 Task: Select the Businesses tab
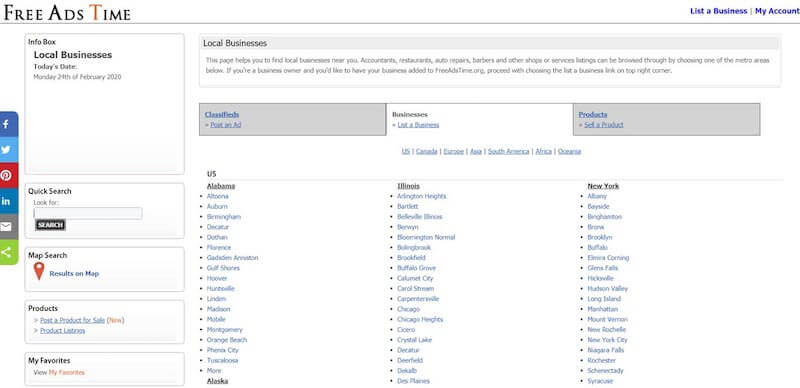click(410, 114)
